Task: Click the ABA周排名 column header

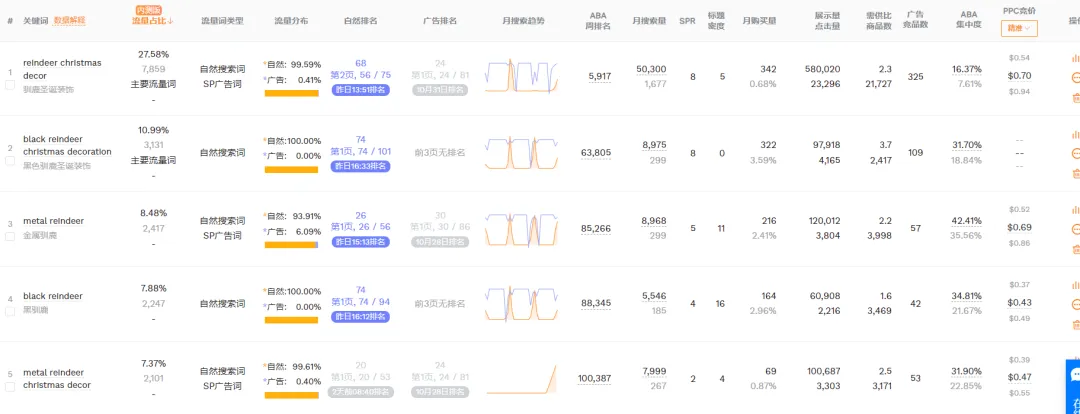Action: point(600,20)
